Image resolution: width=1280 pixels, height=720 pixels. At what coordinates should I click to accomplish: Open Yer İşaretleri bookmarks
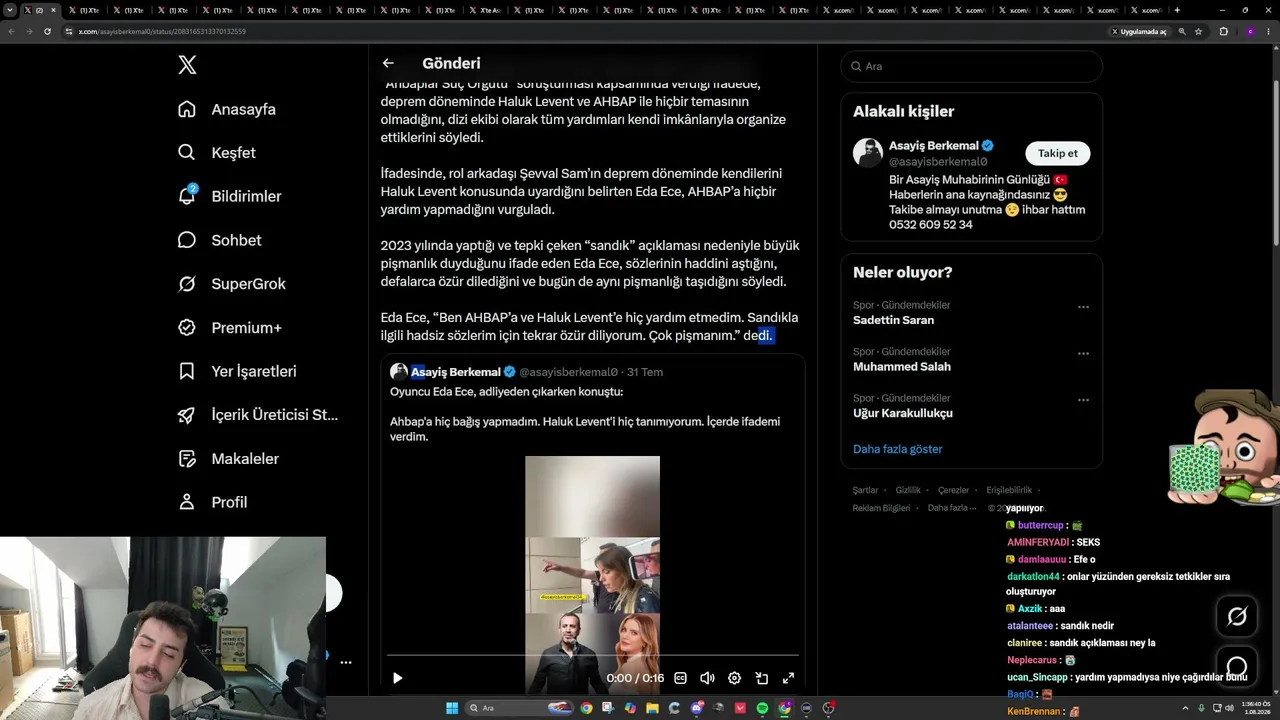(x=237, y=371)
